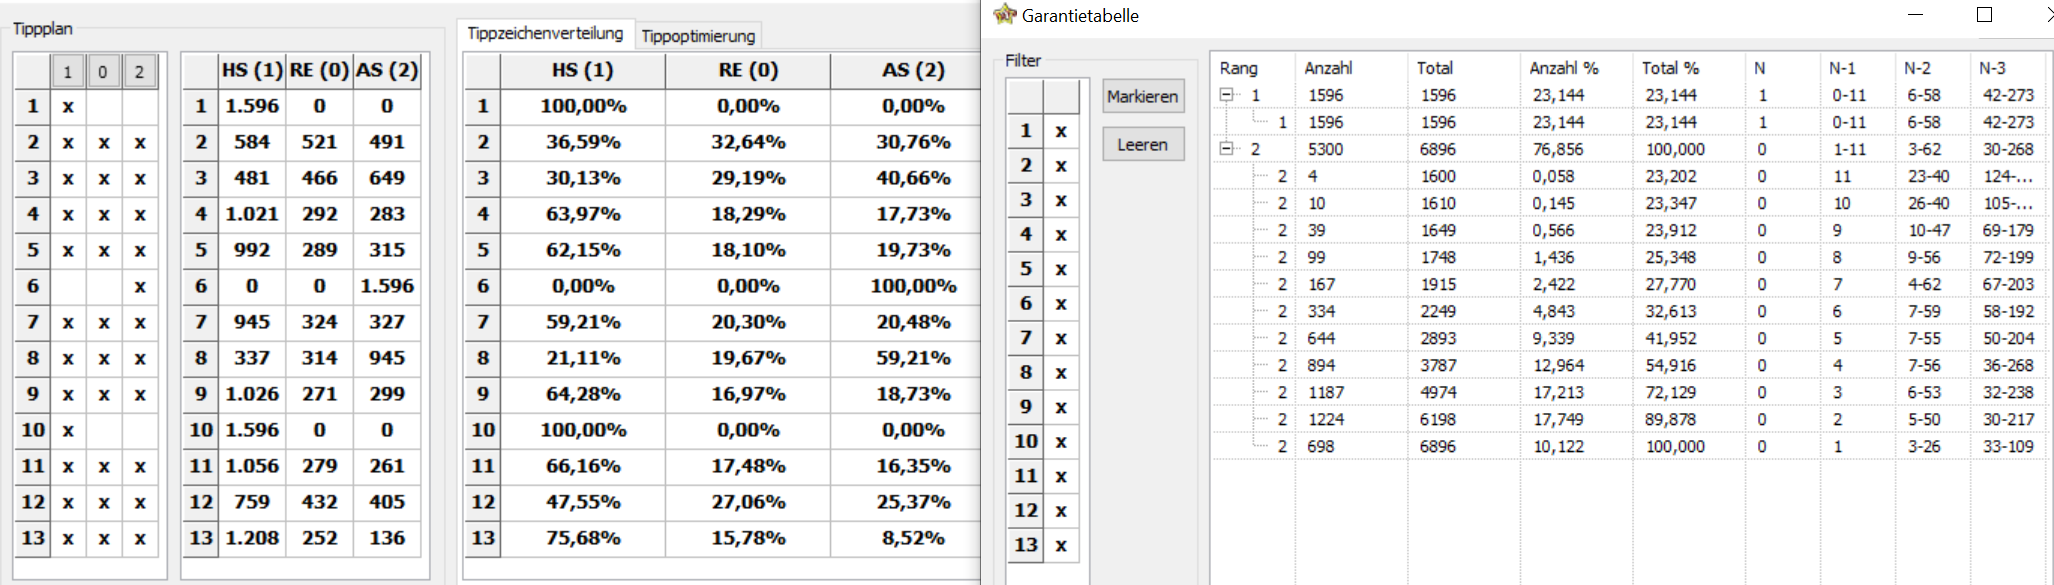This screenshot has width=2054, height=585.
Task: Toggle the filter x mark for row 13
Action: [1061, 545]
